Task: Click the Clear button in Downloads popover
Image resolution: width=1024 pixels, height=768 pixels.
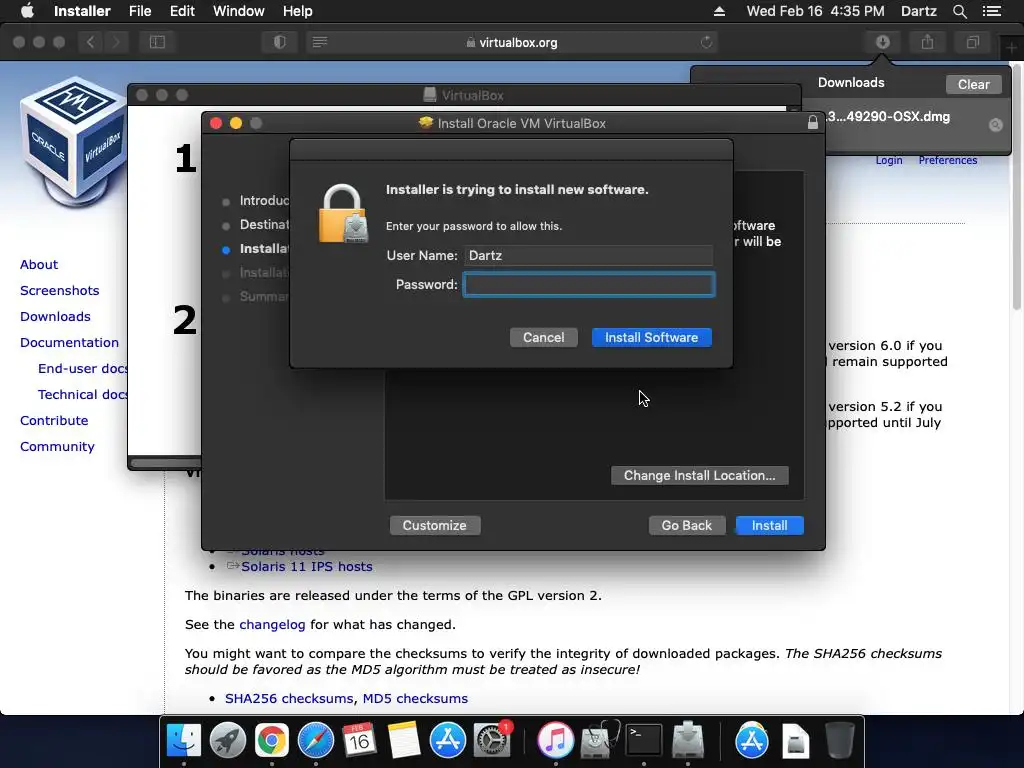Action: [x=973, y=84]
